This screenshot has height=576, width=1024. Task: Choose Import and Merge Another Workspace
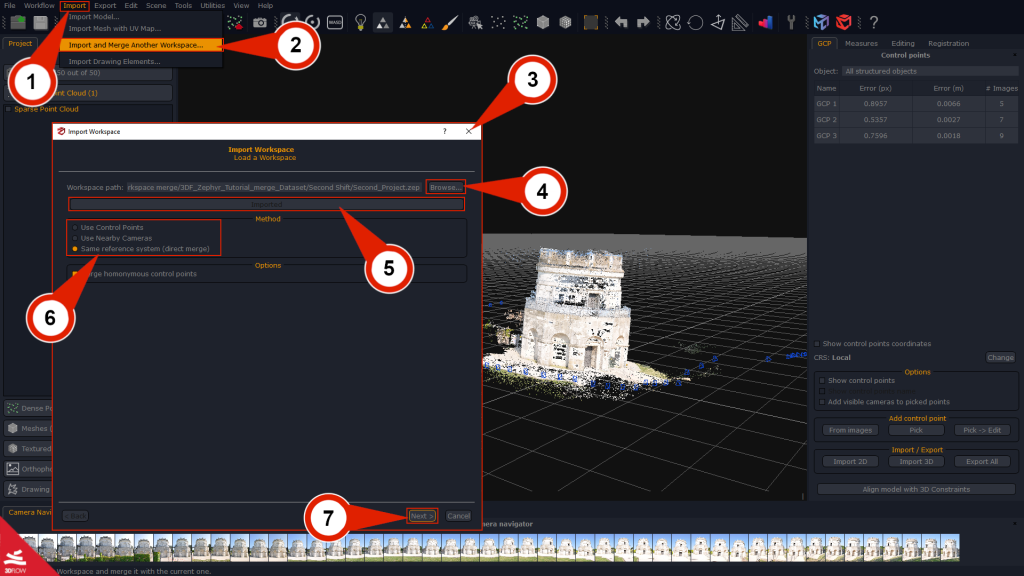(x=140, y=45)
